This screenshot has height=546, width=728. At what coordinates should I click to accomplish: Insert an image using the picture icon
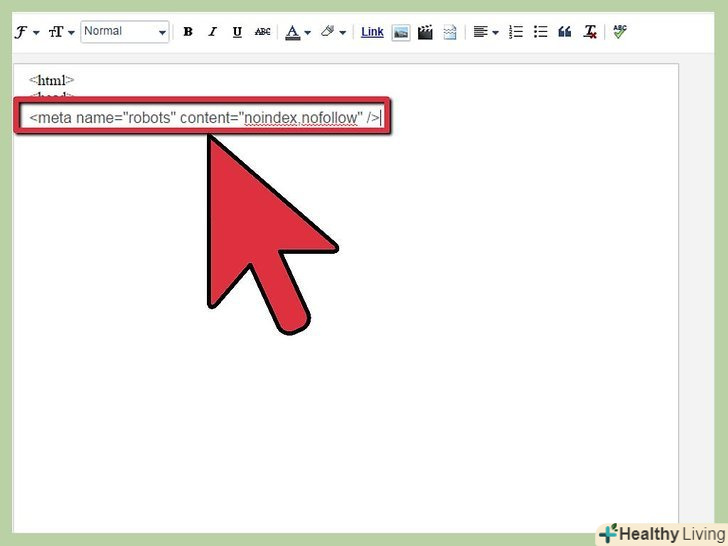tap(400, 32)
